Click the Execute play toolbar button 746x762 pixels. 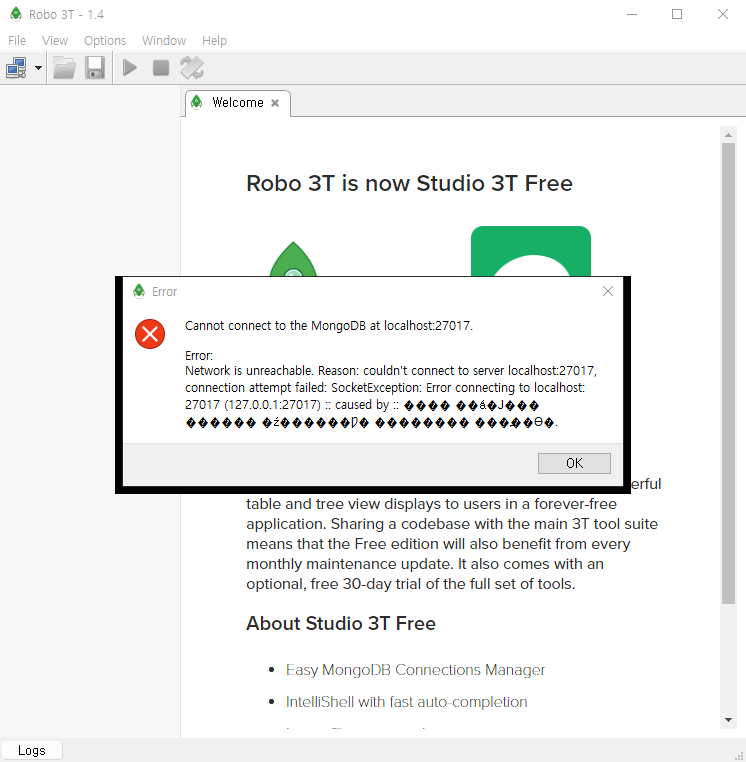click(130, 68)
